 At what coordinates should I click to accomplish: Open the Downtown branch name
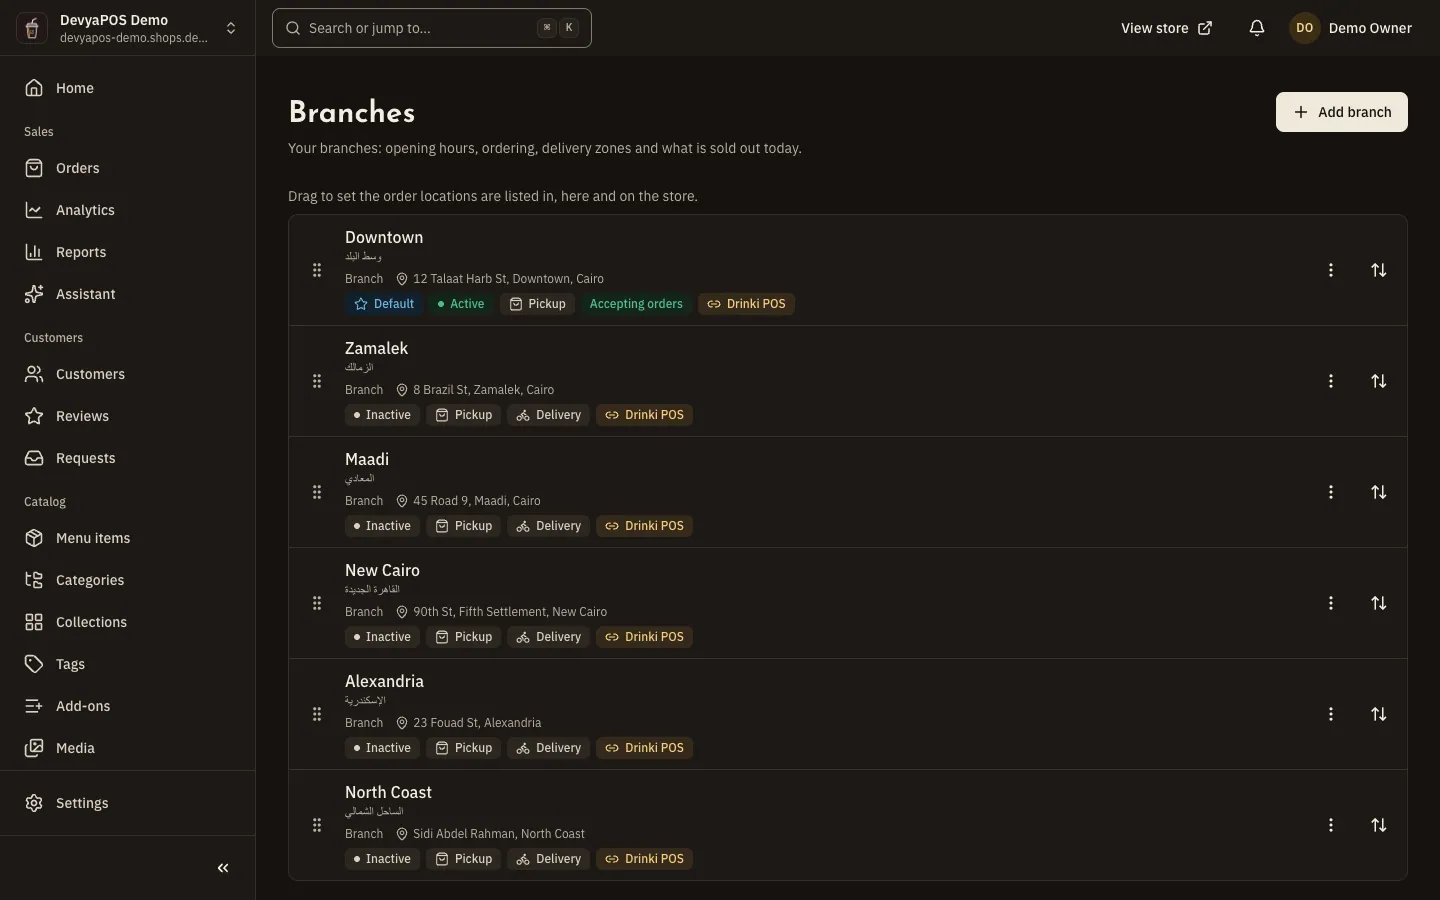tap(384, 237)
